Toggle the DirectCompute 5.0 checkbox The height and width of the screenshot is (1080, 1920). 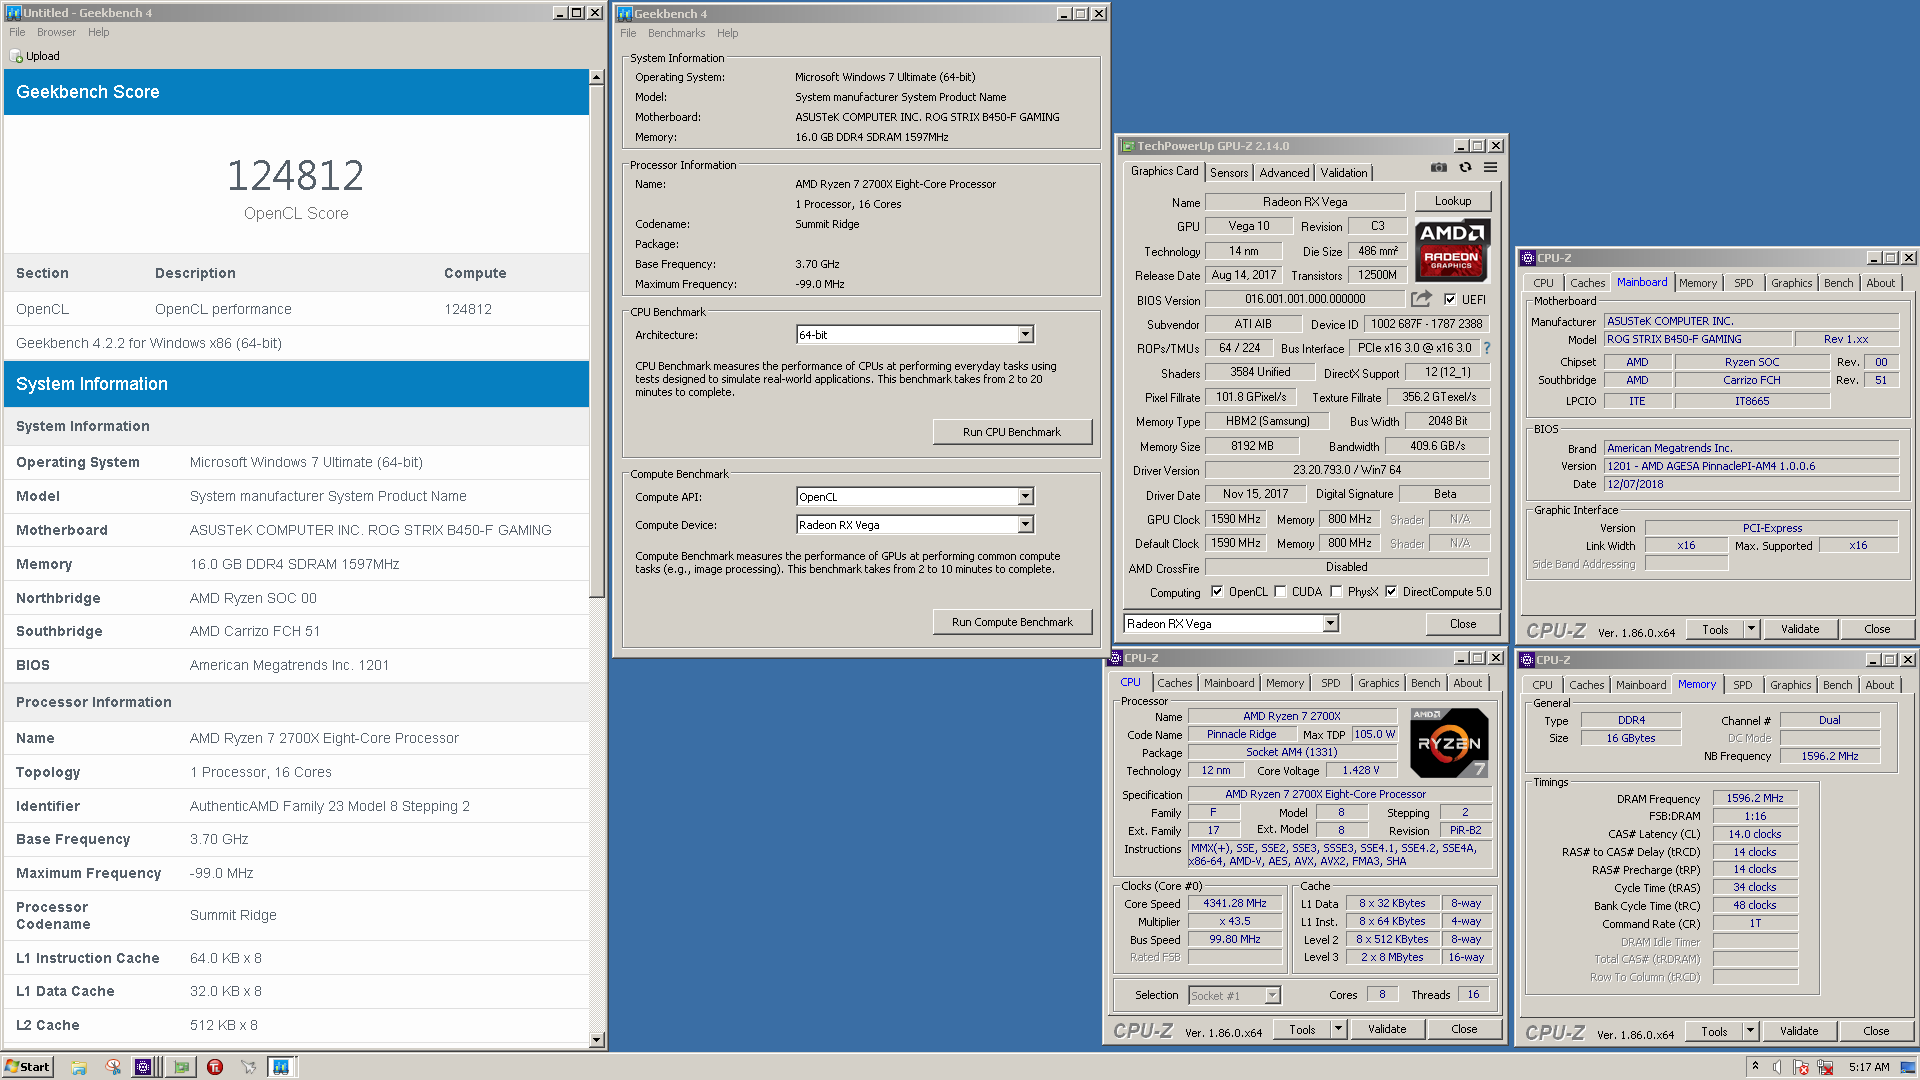tap(1391, 591)
